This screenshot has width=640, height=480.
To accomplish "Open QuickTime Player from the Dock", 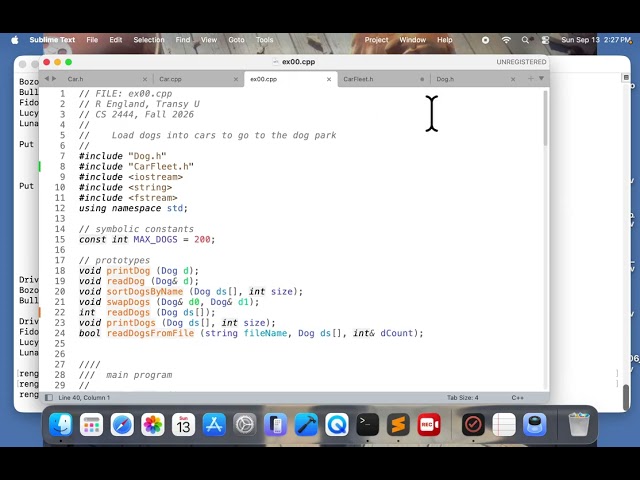I will [x=337, y=425].
